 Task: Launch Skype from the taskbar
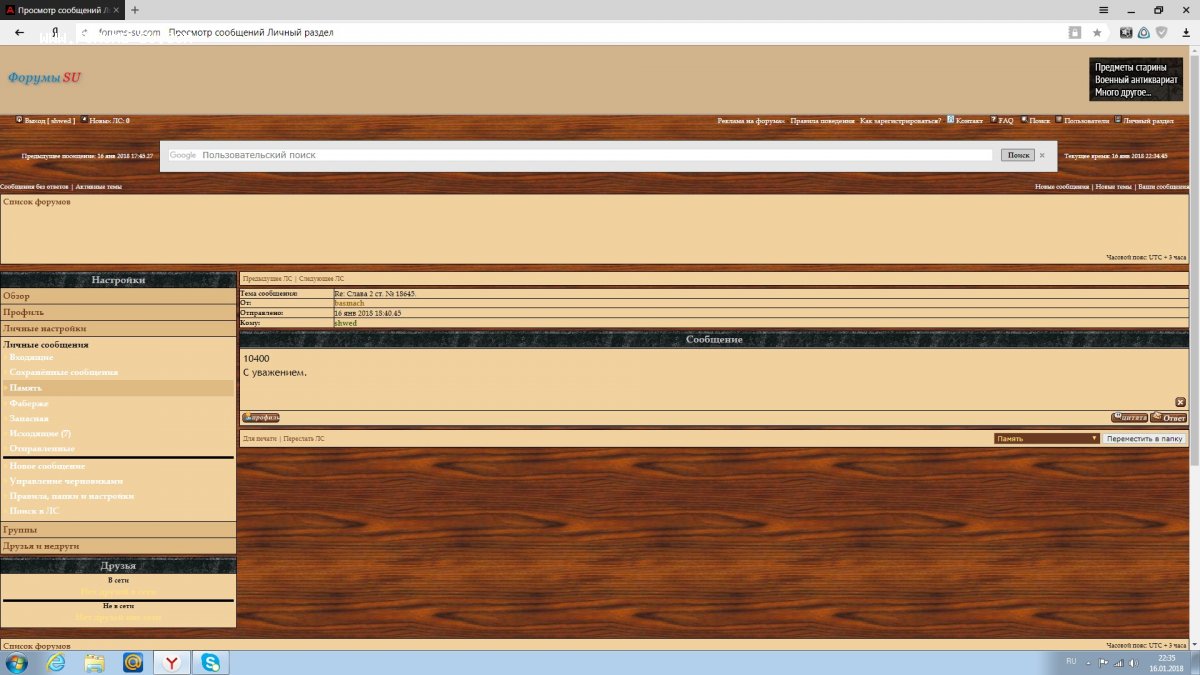click(x=211, y=662)
